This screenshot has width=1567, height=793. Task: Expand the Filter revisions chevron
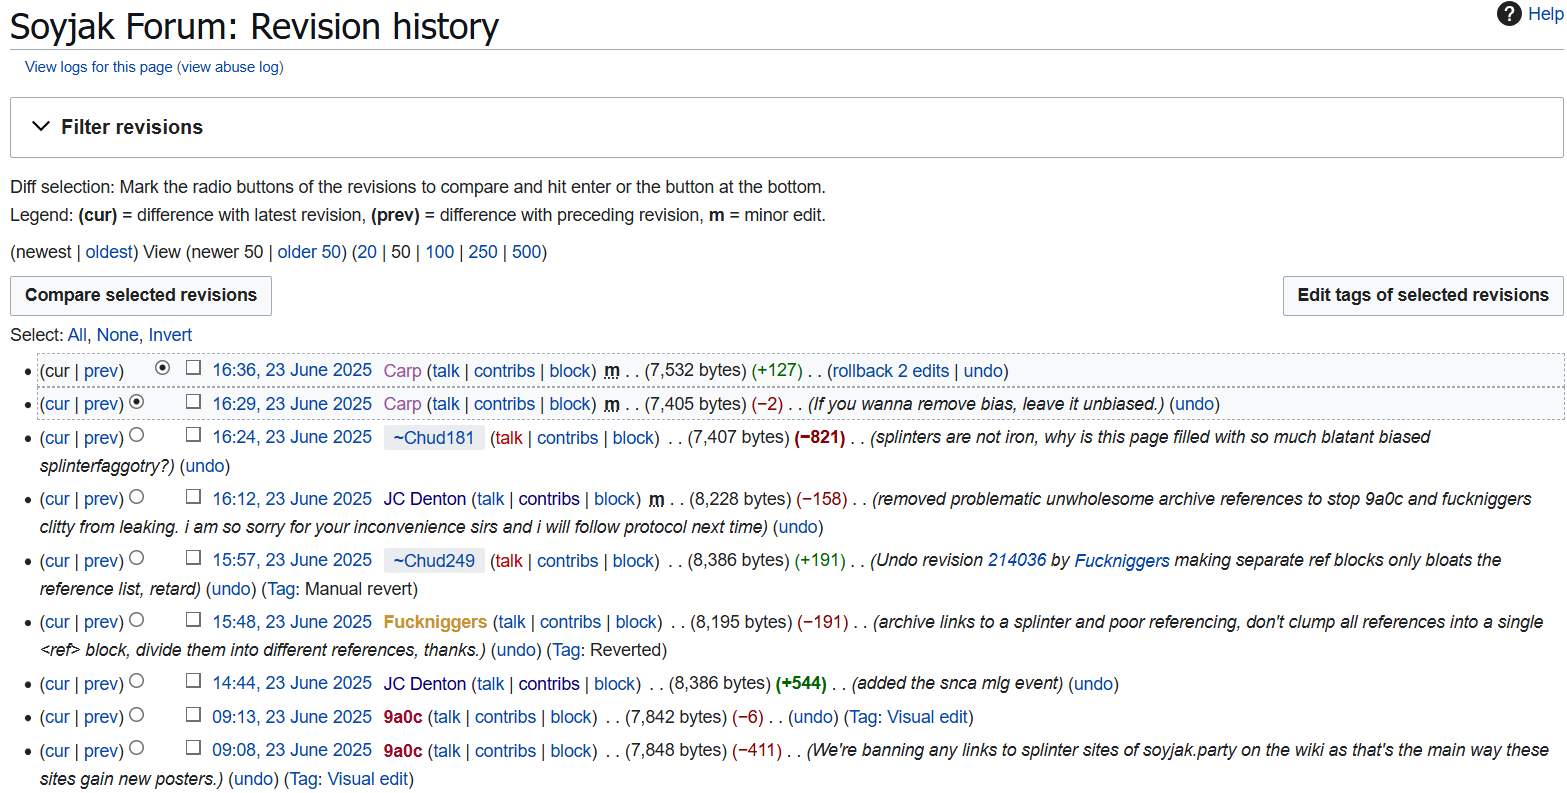(41, 127)
